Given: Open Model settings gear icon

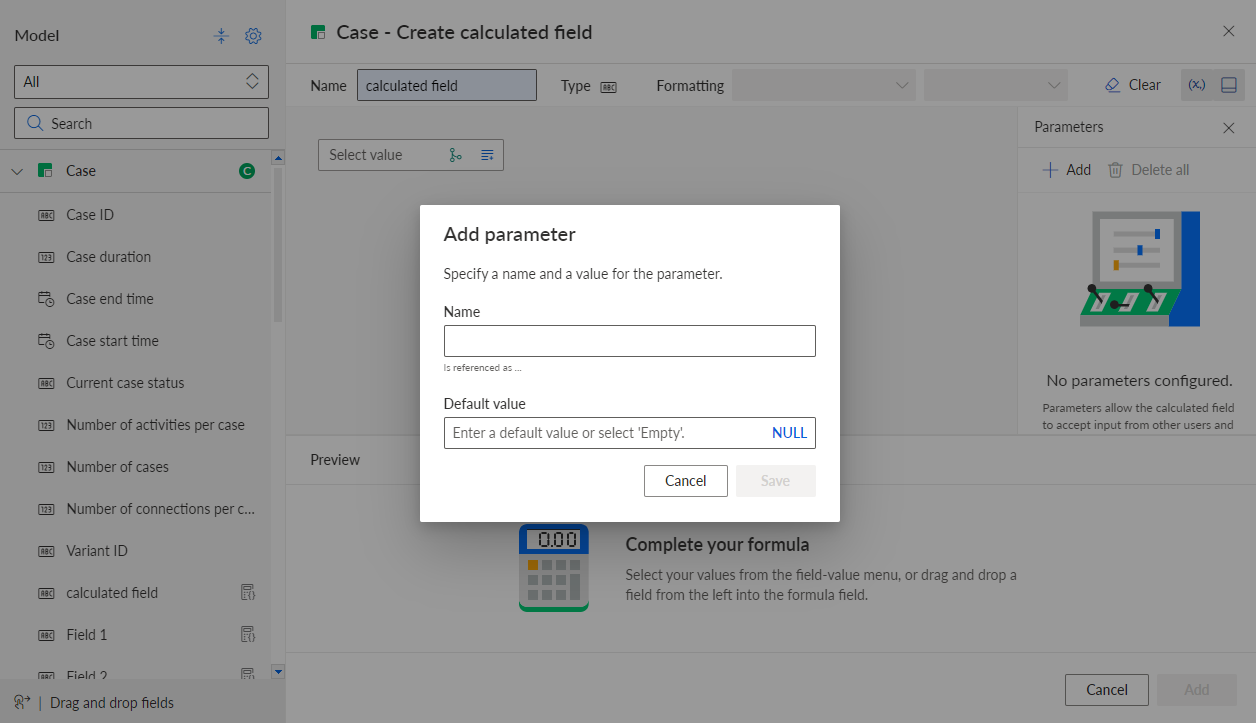Looking at the screenshot, I should click(x=253, y=36).
